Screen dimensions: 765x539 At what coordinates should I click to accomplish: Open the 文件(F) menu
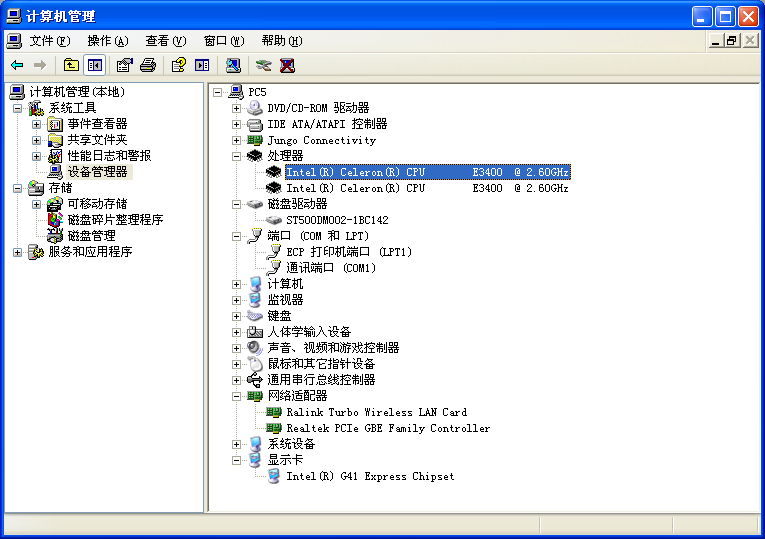(49, 41)
